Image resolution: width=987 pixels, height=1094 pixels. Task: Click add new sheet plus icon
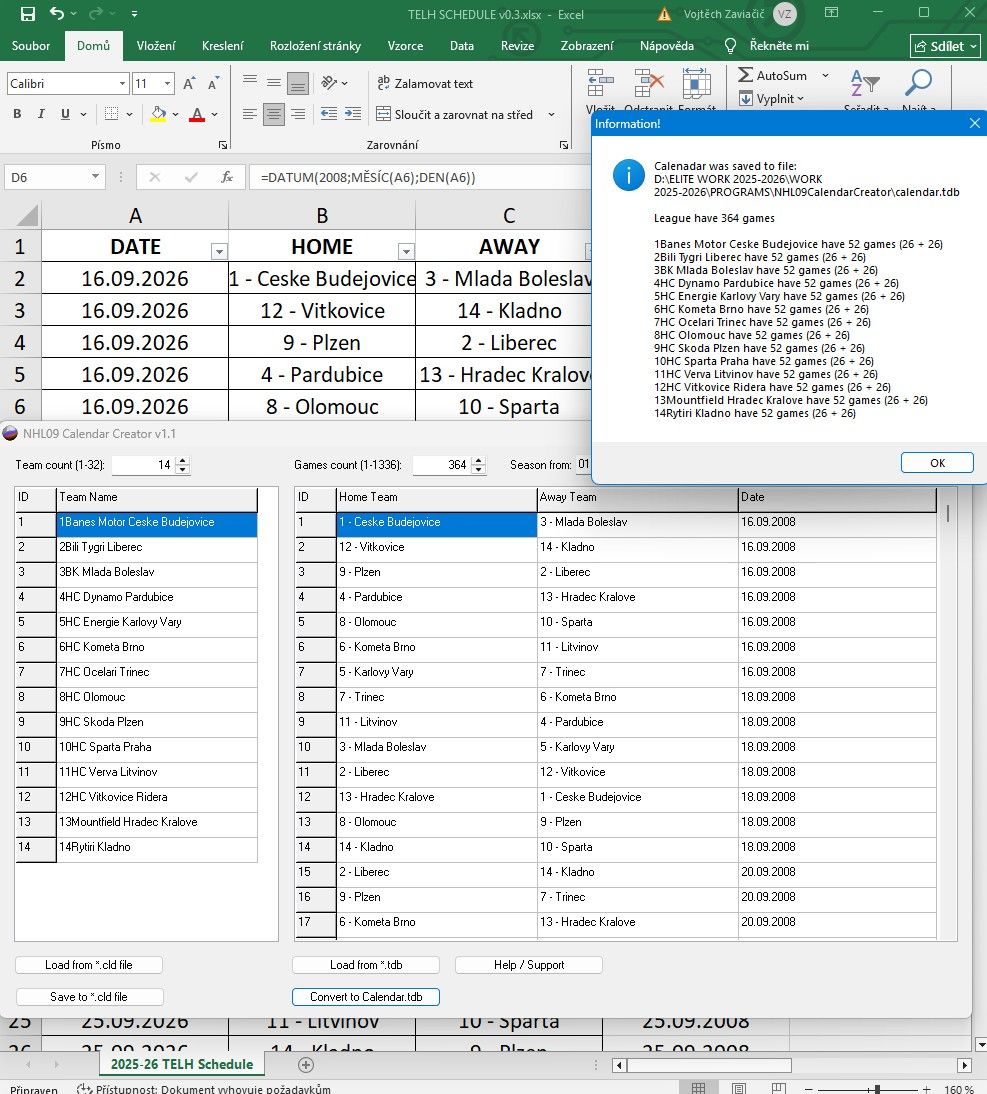[x=306, y=1065]
